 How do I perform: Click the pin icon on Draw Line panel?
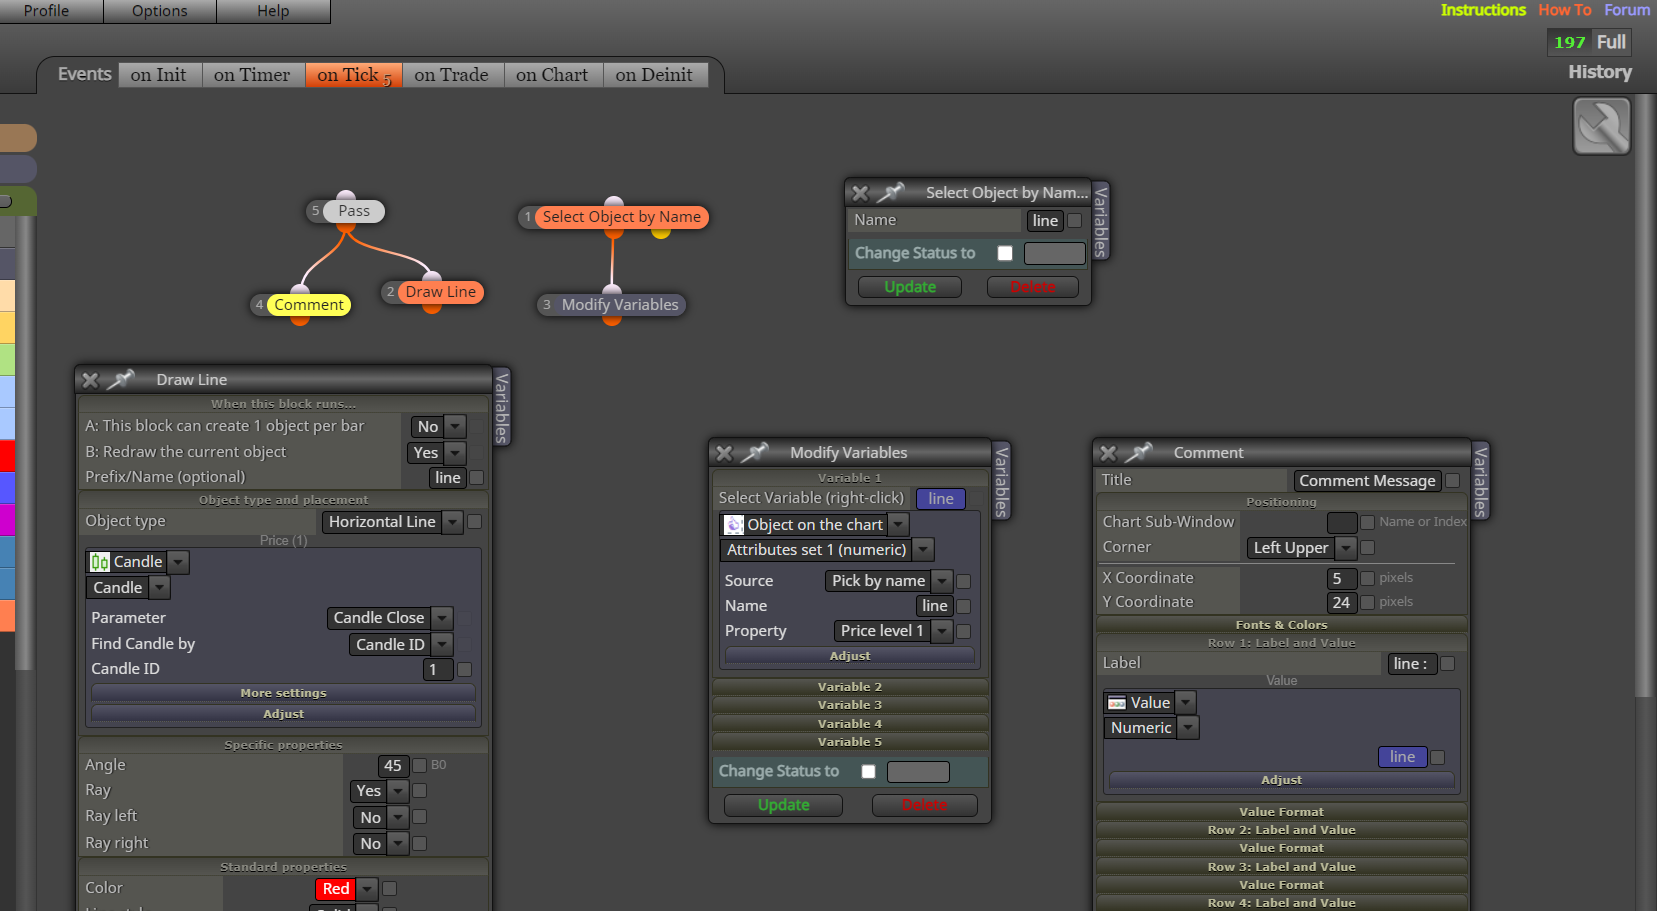tap(121, 380)
